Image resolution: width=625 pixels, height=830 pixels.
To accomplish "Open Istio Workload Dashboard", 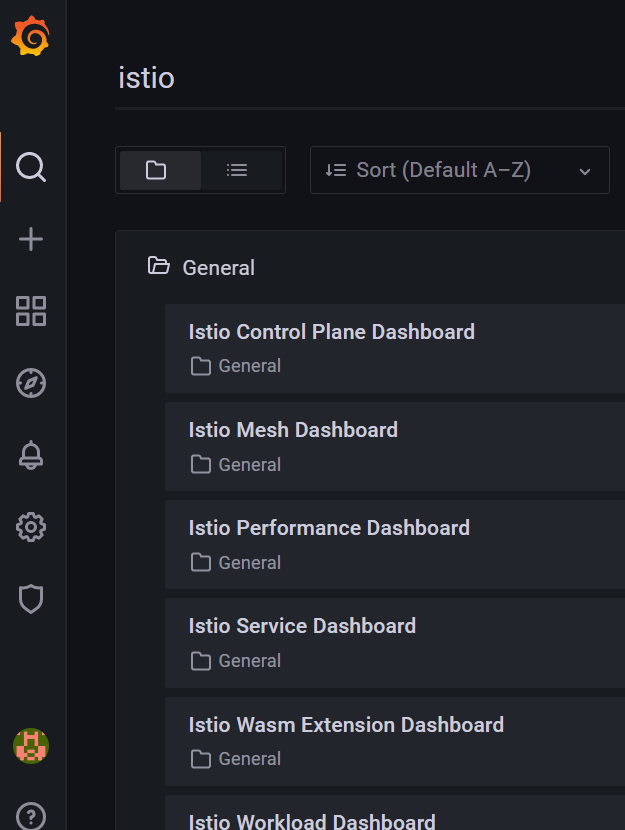I will [395, 813].
